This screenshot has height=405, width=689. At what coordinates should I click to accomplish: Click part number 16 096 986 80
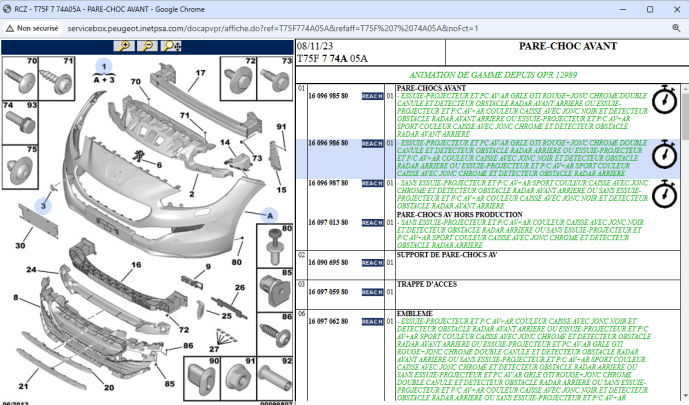pos(328,143)
